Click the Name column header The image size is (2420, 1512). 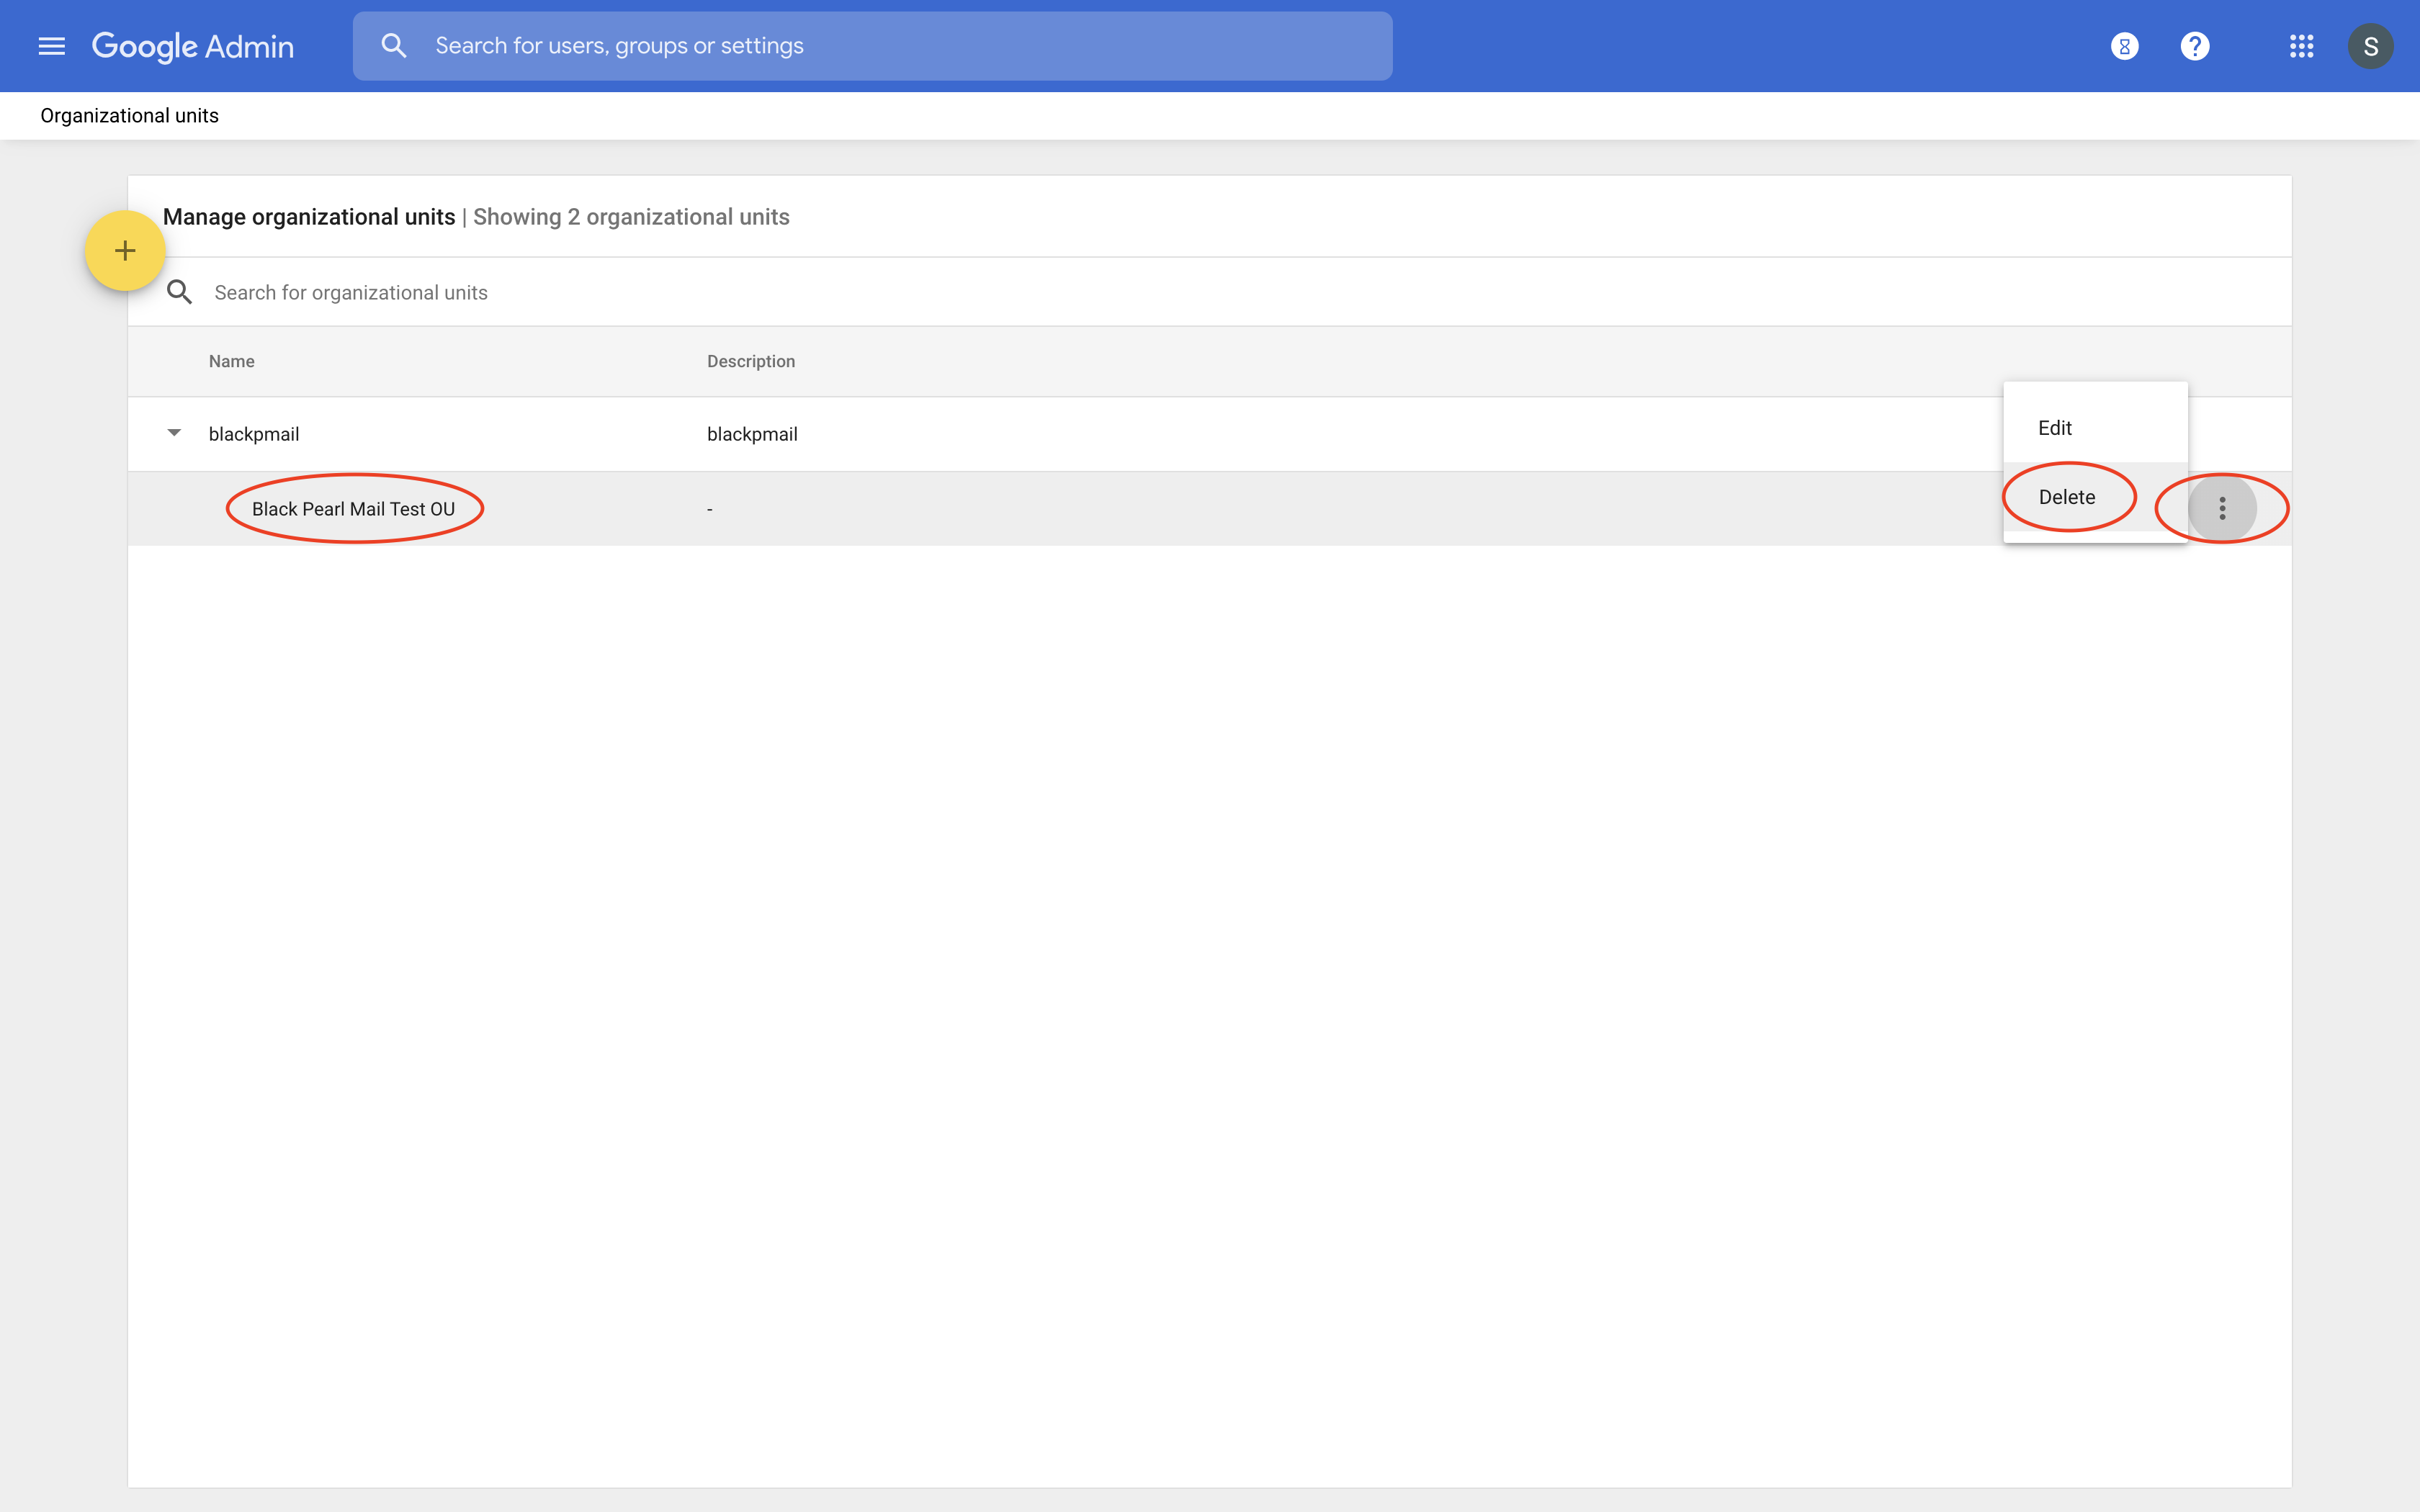pos(232,361)
